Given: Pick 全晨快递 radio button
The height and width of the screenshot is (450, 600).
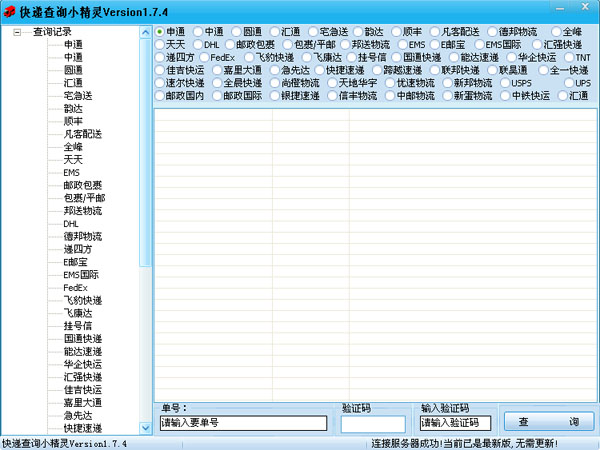Looking at the screenshot, I should tap(217, 83).
